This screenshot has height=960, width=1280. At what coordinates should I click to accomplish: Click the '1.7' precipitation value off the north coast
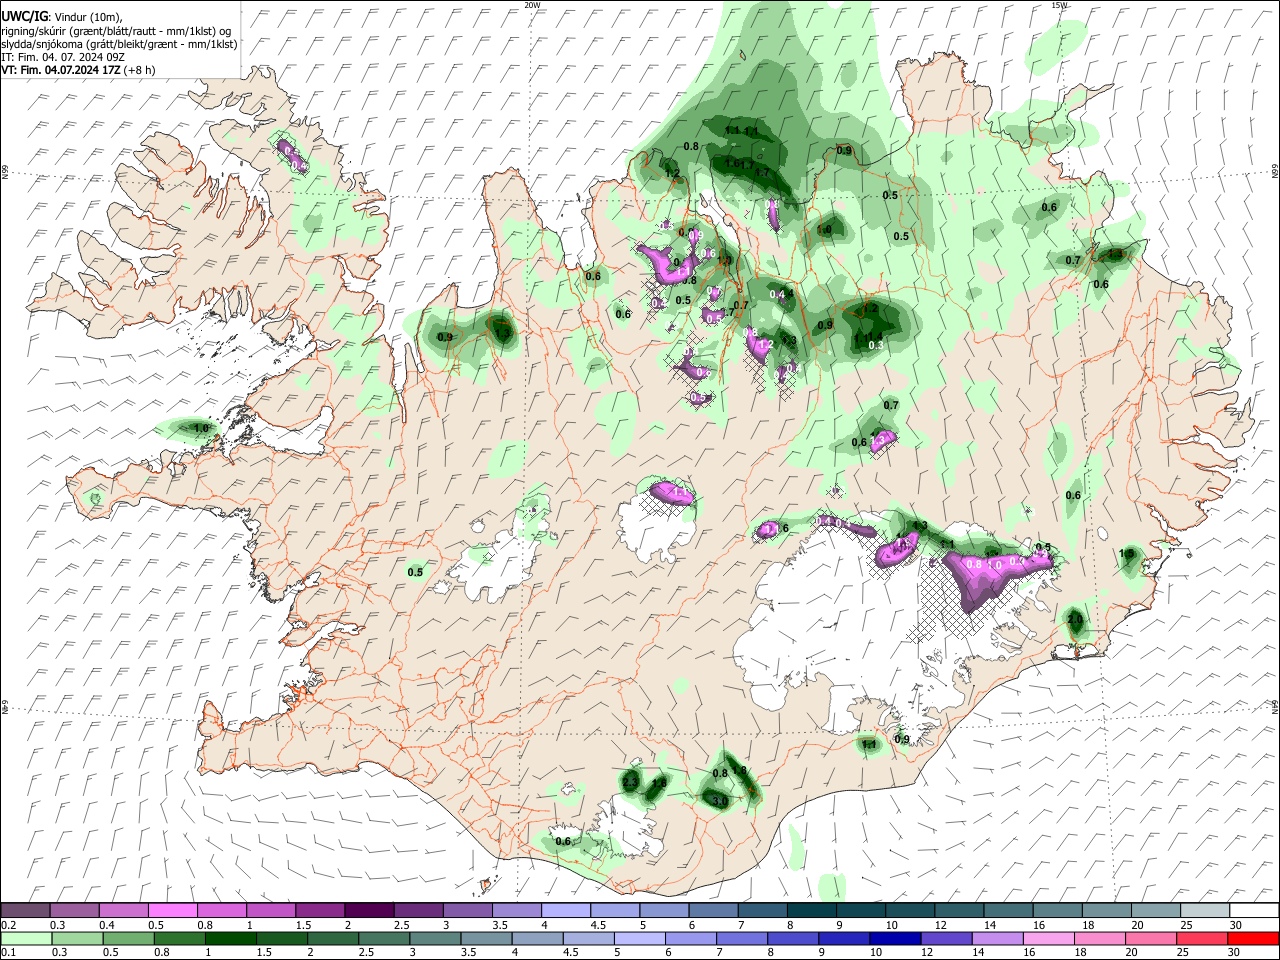point(762,172)
